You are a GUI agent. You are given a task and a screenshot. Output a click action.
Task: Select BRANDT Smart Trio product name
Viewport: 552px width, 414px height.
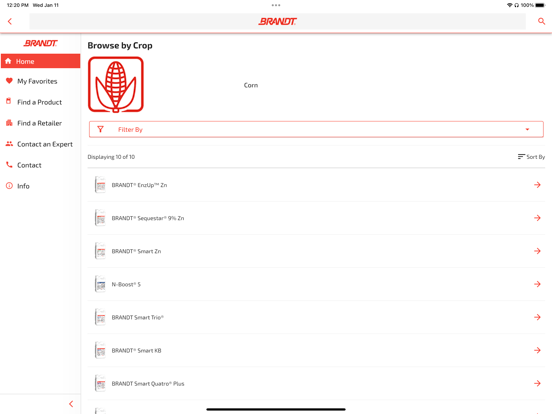click(x=138, y=318)
